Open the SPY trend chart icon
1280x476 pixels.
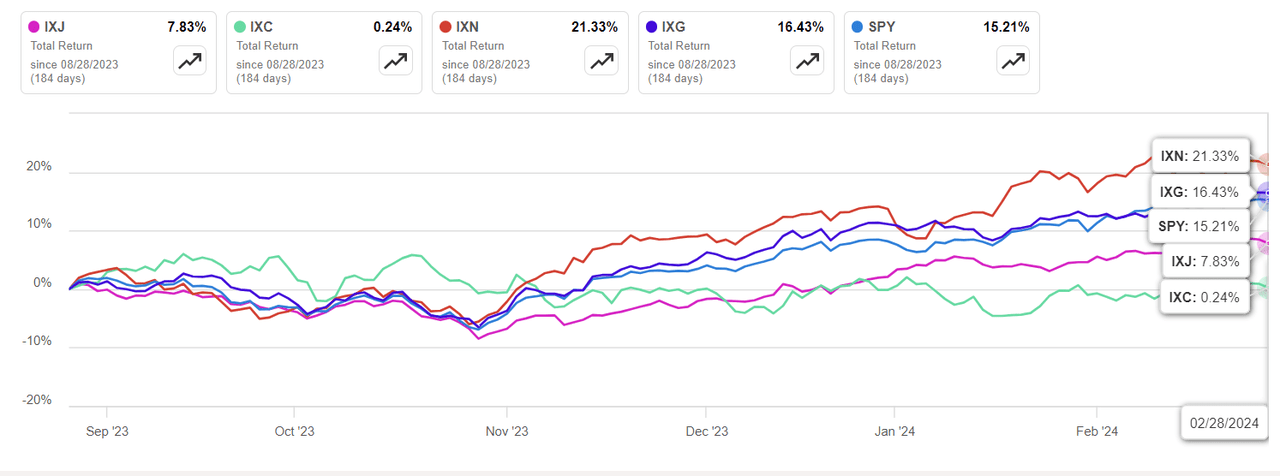click(x=1013, y=61)
